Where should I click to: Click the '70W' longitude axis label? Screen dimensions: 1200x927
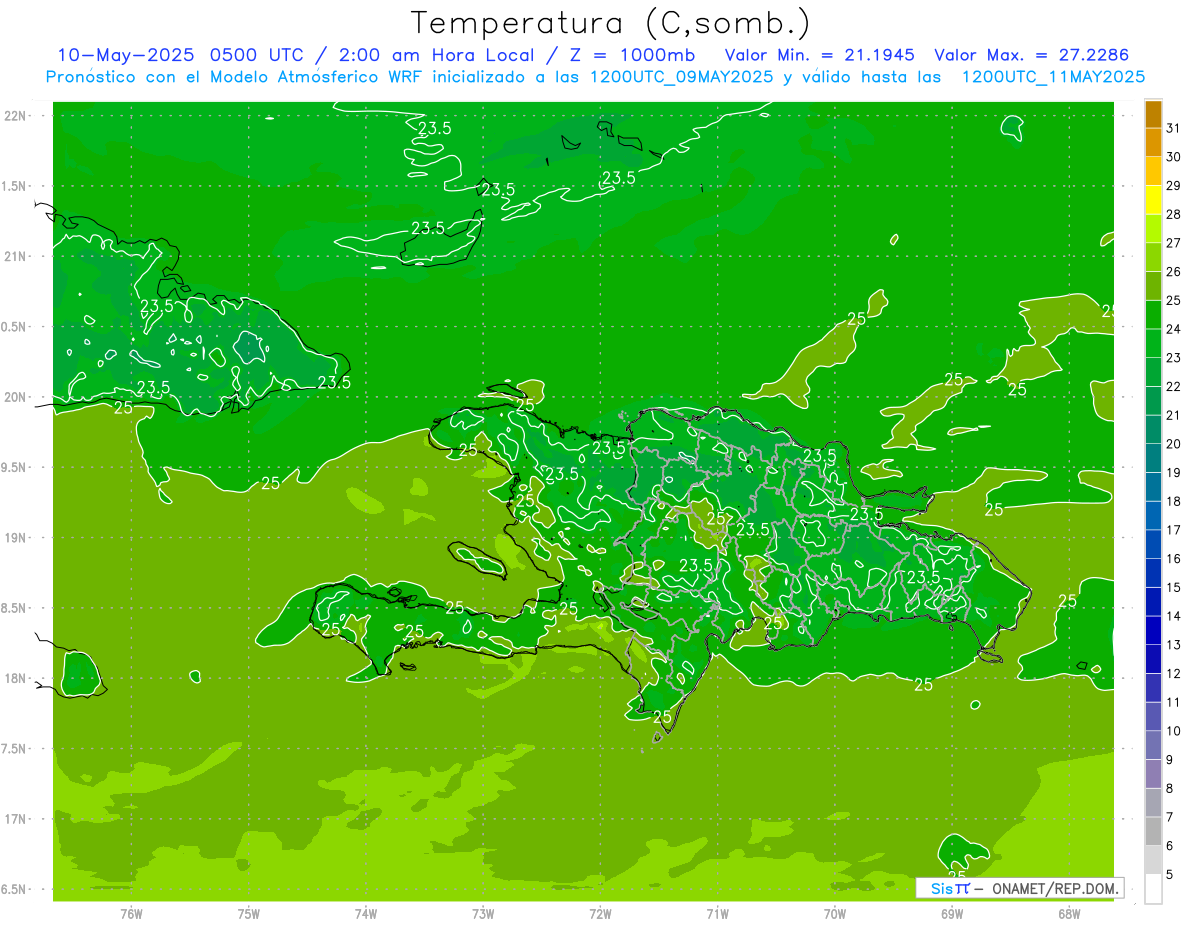[835, 913]
